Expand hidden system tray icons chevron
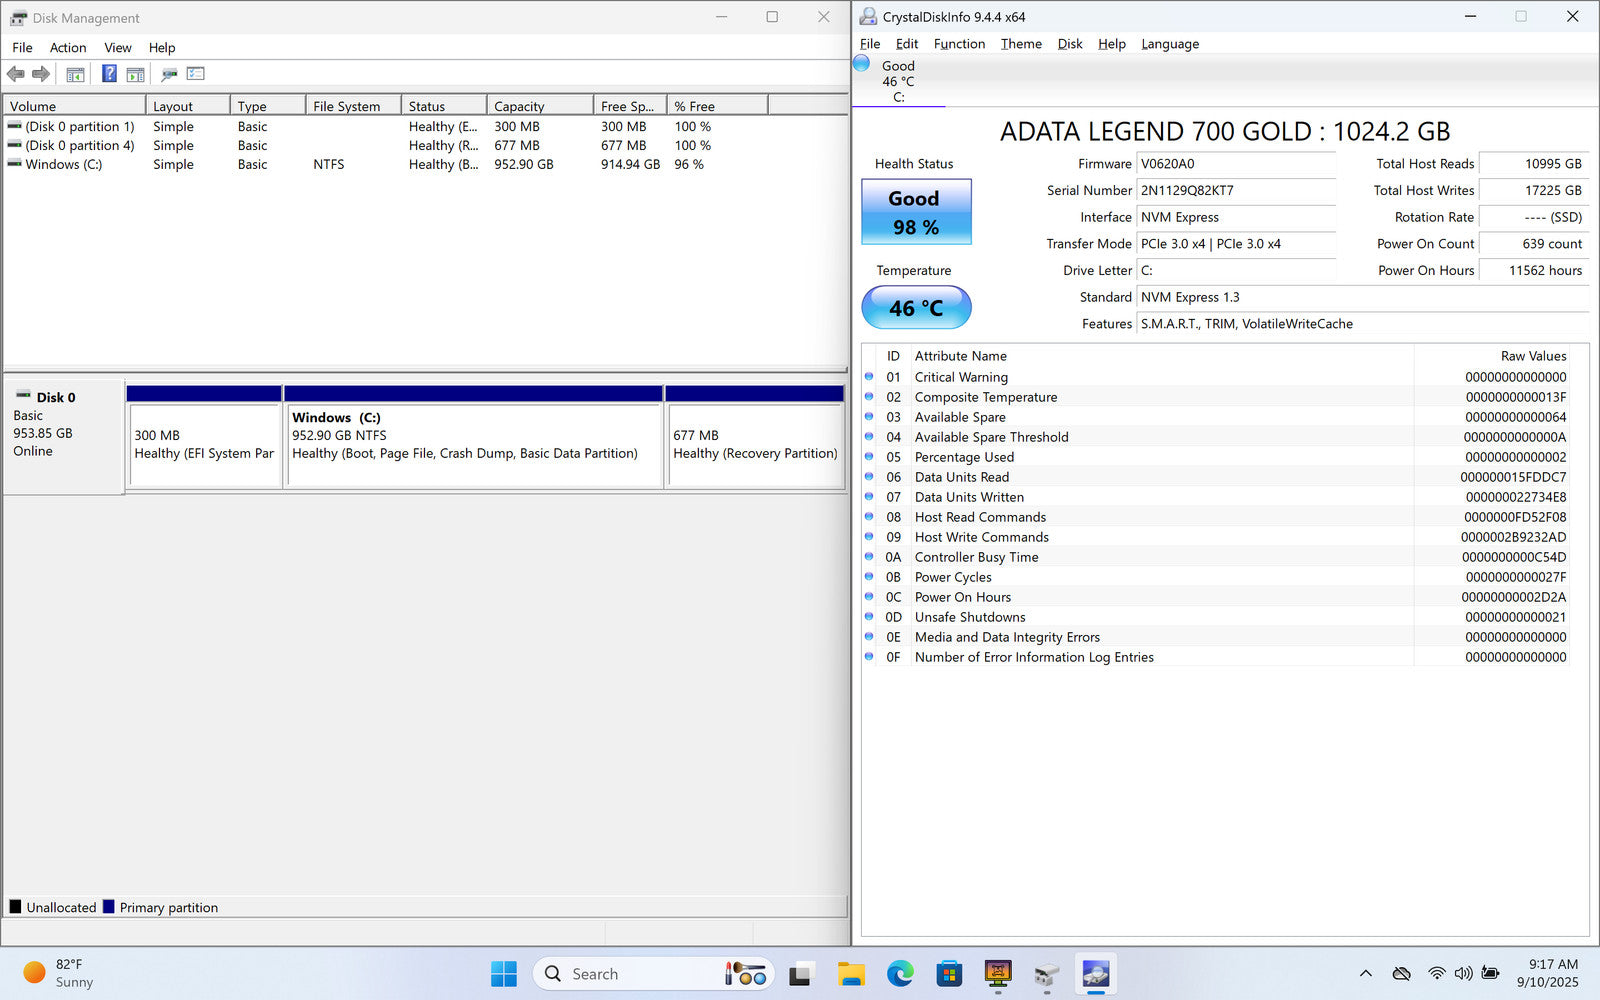The height and width of the screenshot is (1000, 1600). (1365, 974)
